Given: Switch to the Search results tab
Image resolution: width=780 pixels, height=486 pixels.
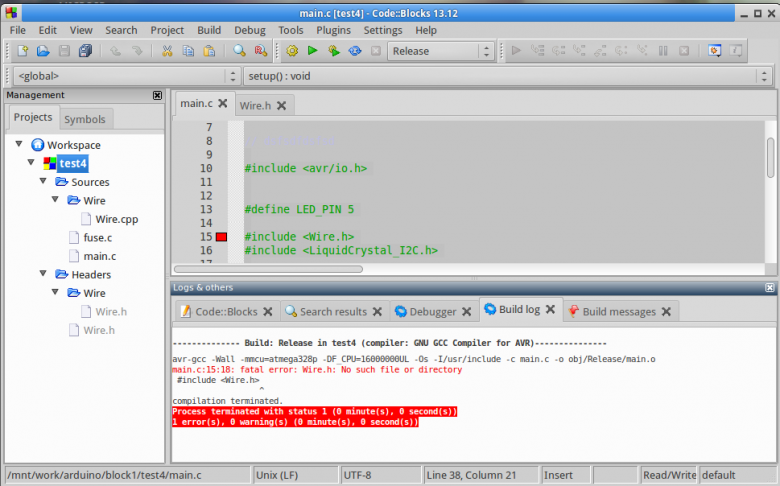Looking at the screenshot, I should coord(333,312).
